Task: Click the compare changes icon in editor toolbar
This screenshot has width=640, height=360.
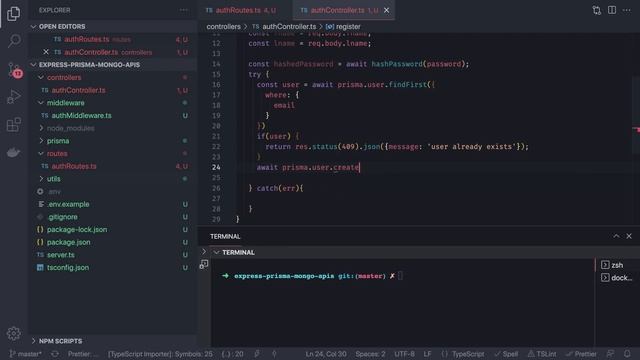Action: coord(596,10)
